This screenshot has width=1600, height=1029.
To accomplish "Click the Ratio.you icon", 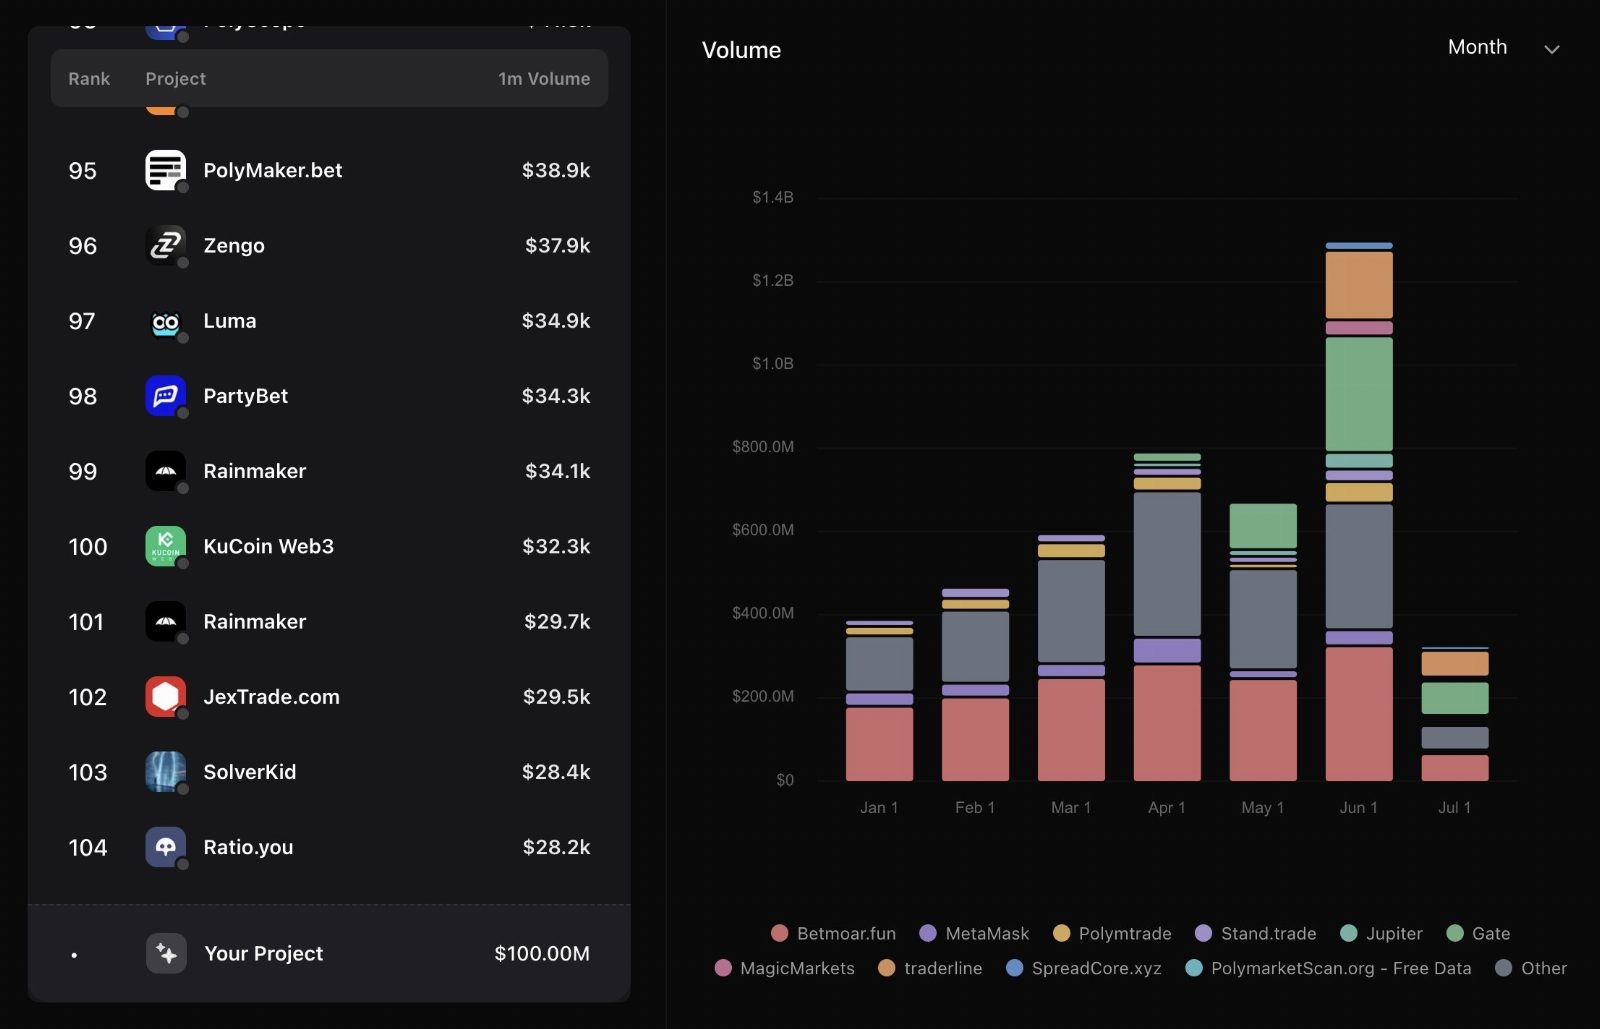I will (165, 847).
